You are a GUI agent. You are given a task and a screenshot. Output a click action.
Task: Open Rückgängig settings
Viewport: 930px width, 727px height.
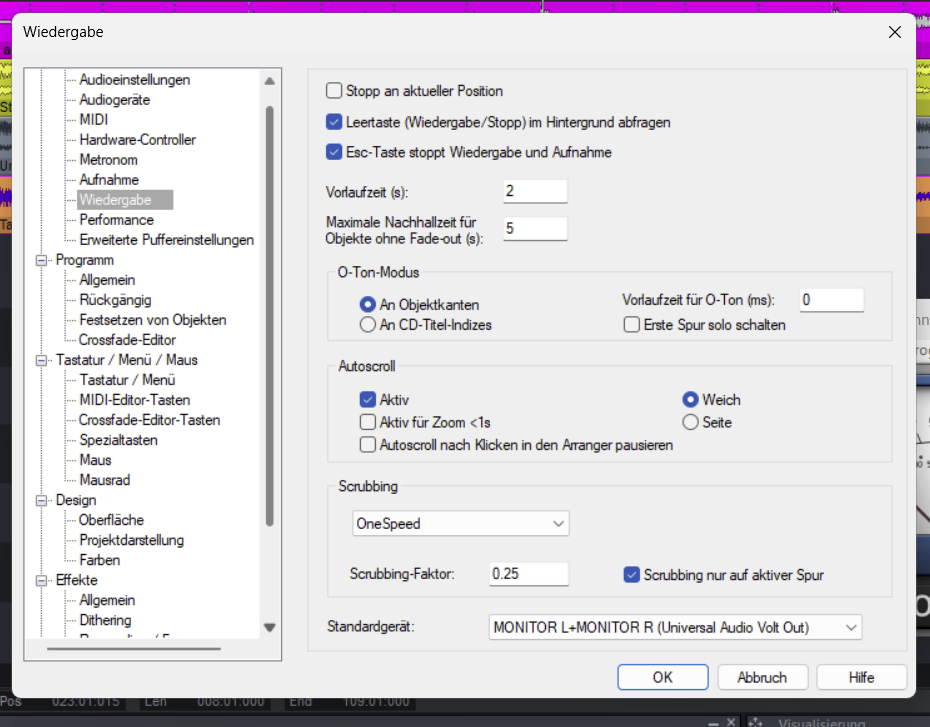coord(116,300)
